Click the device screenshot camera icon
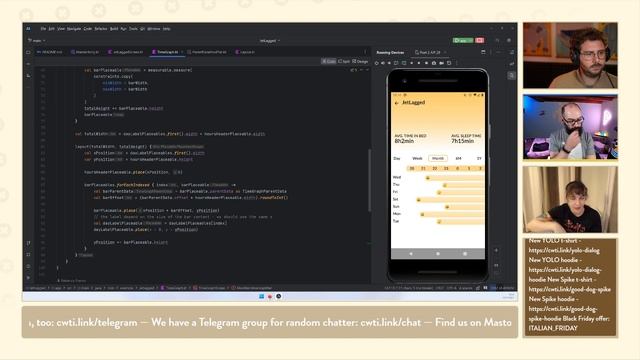The width and height of the screenshot is (640, 360). (434, 63)
